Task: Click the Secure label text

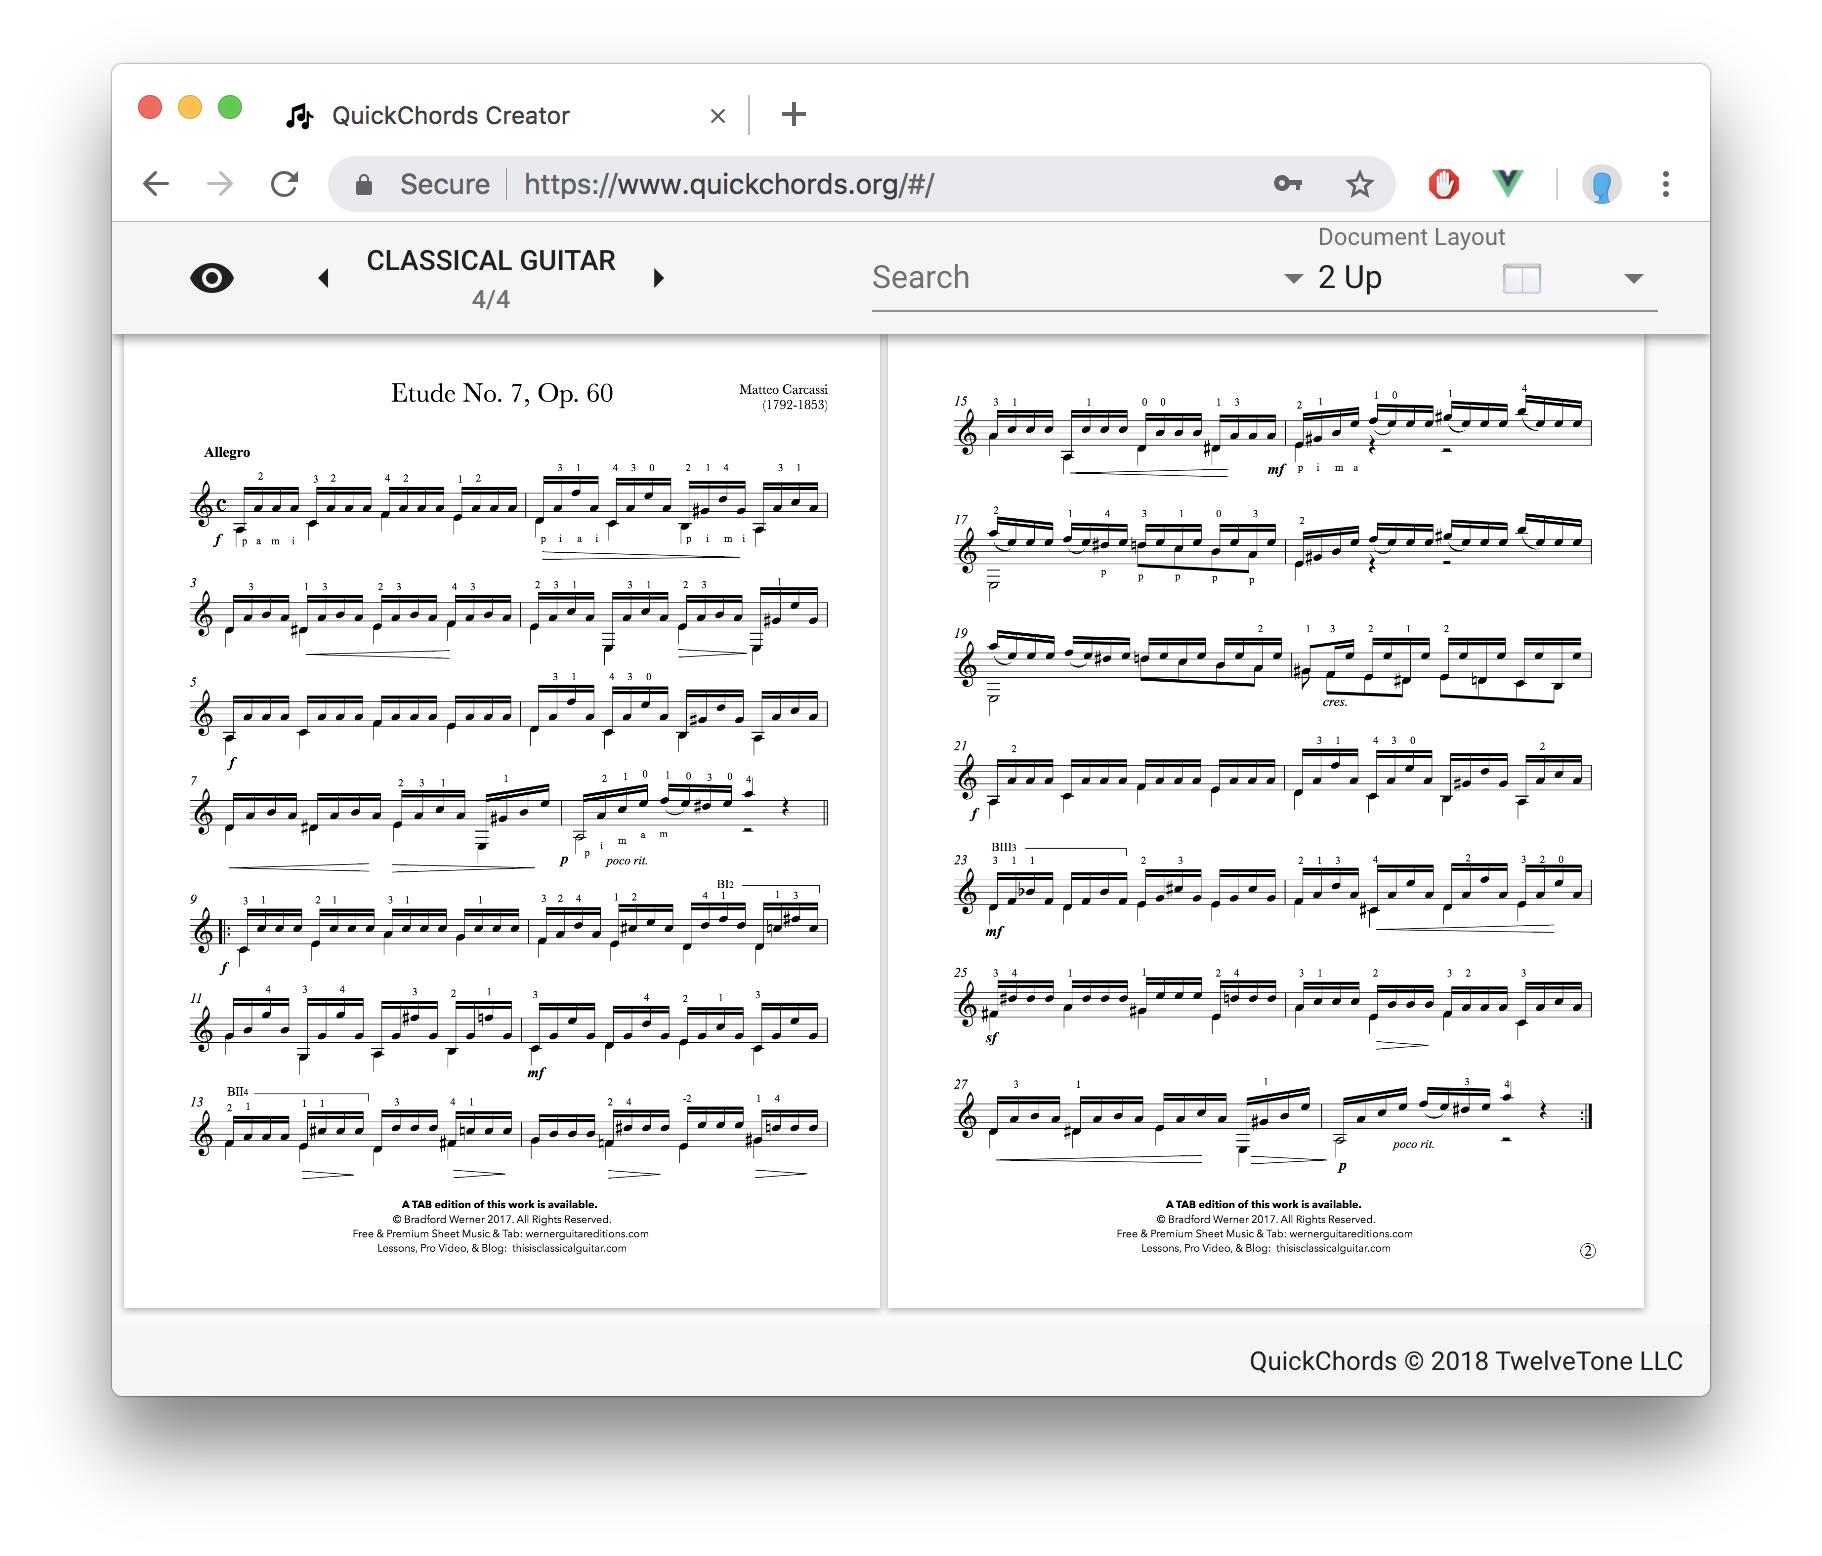Action: tap(445, 184)
